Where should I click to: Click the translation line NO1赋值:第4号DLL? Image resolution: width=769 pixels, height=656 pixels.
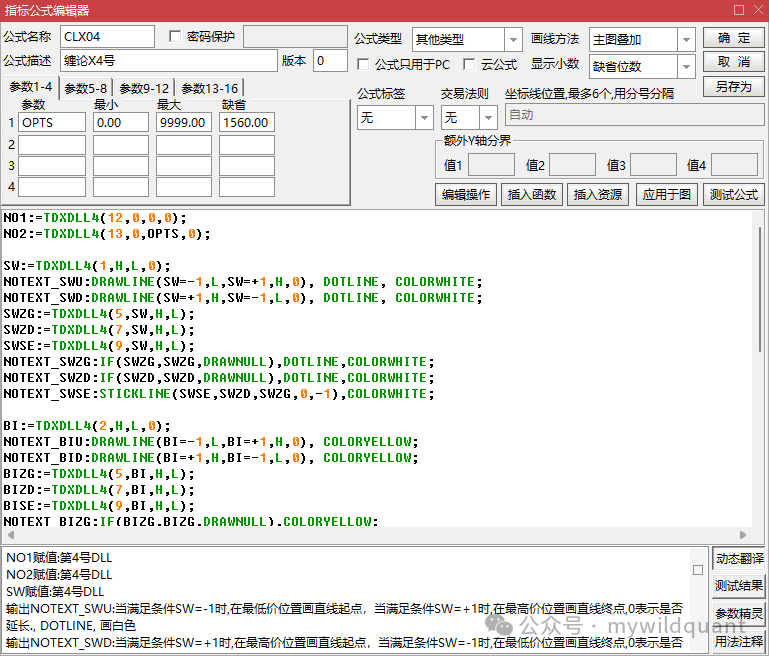pyautogui.click(x=59, y=557)
